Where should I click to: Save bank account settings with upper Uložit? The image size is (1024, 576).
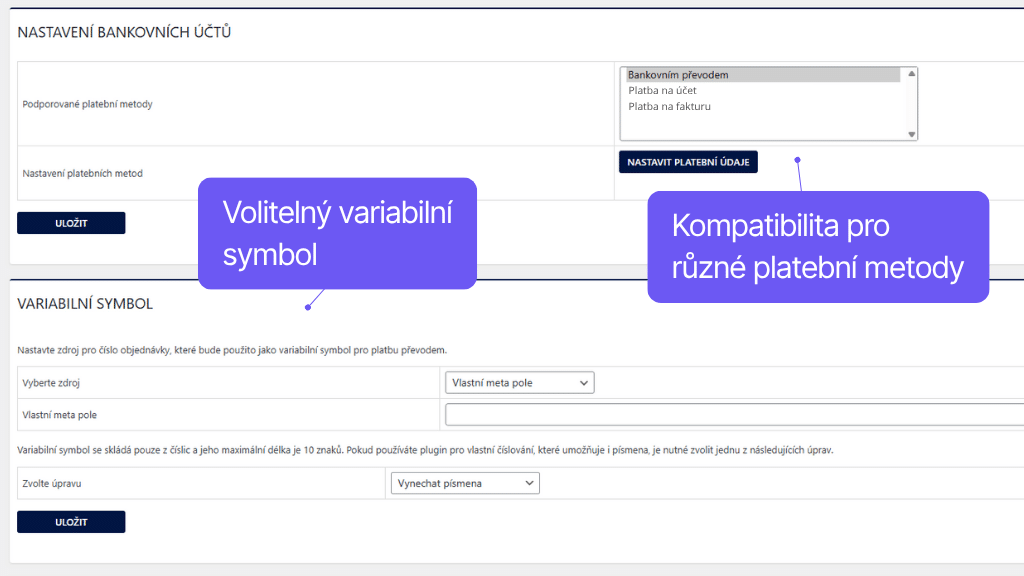71,223
